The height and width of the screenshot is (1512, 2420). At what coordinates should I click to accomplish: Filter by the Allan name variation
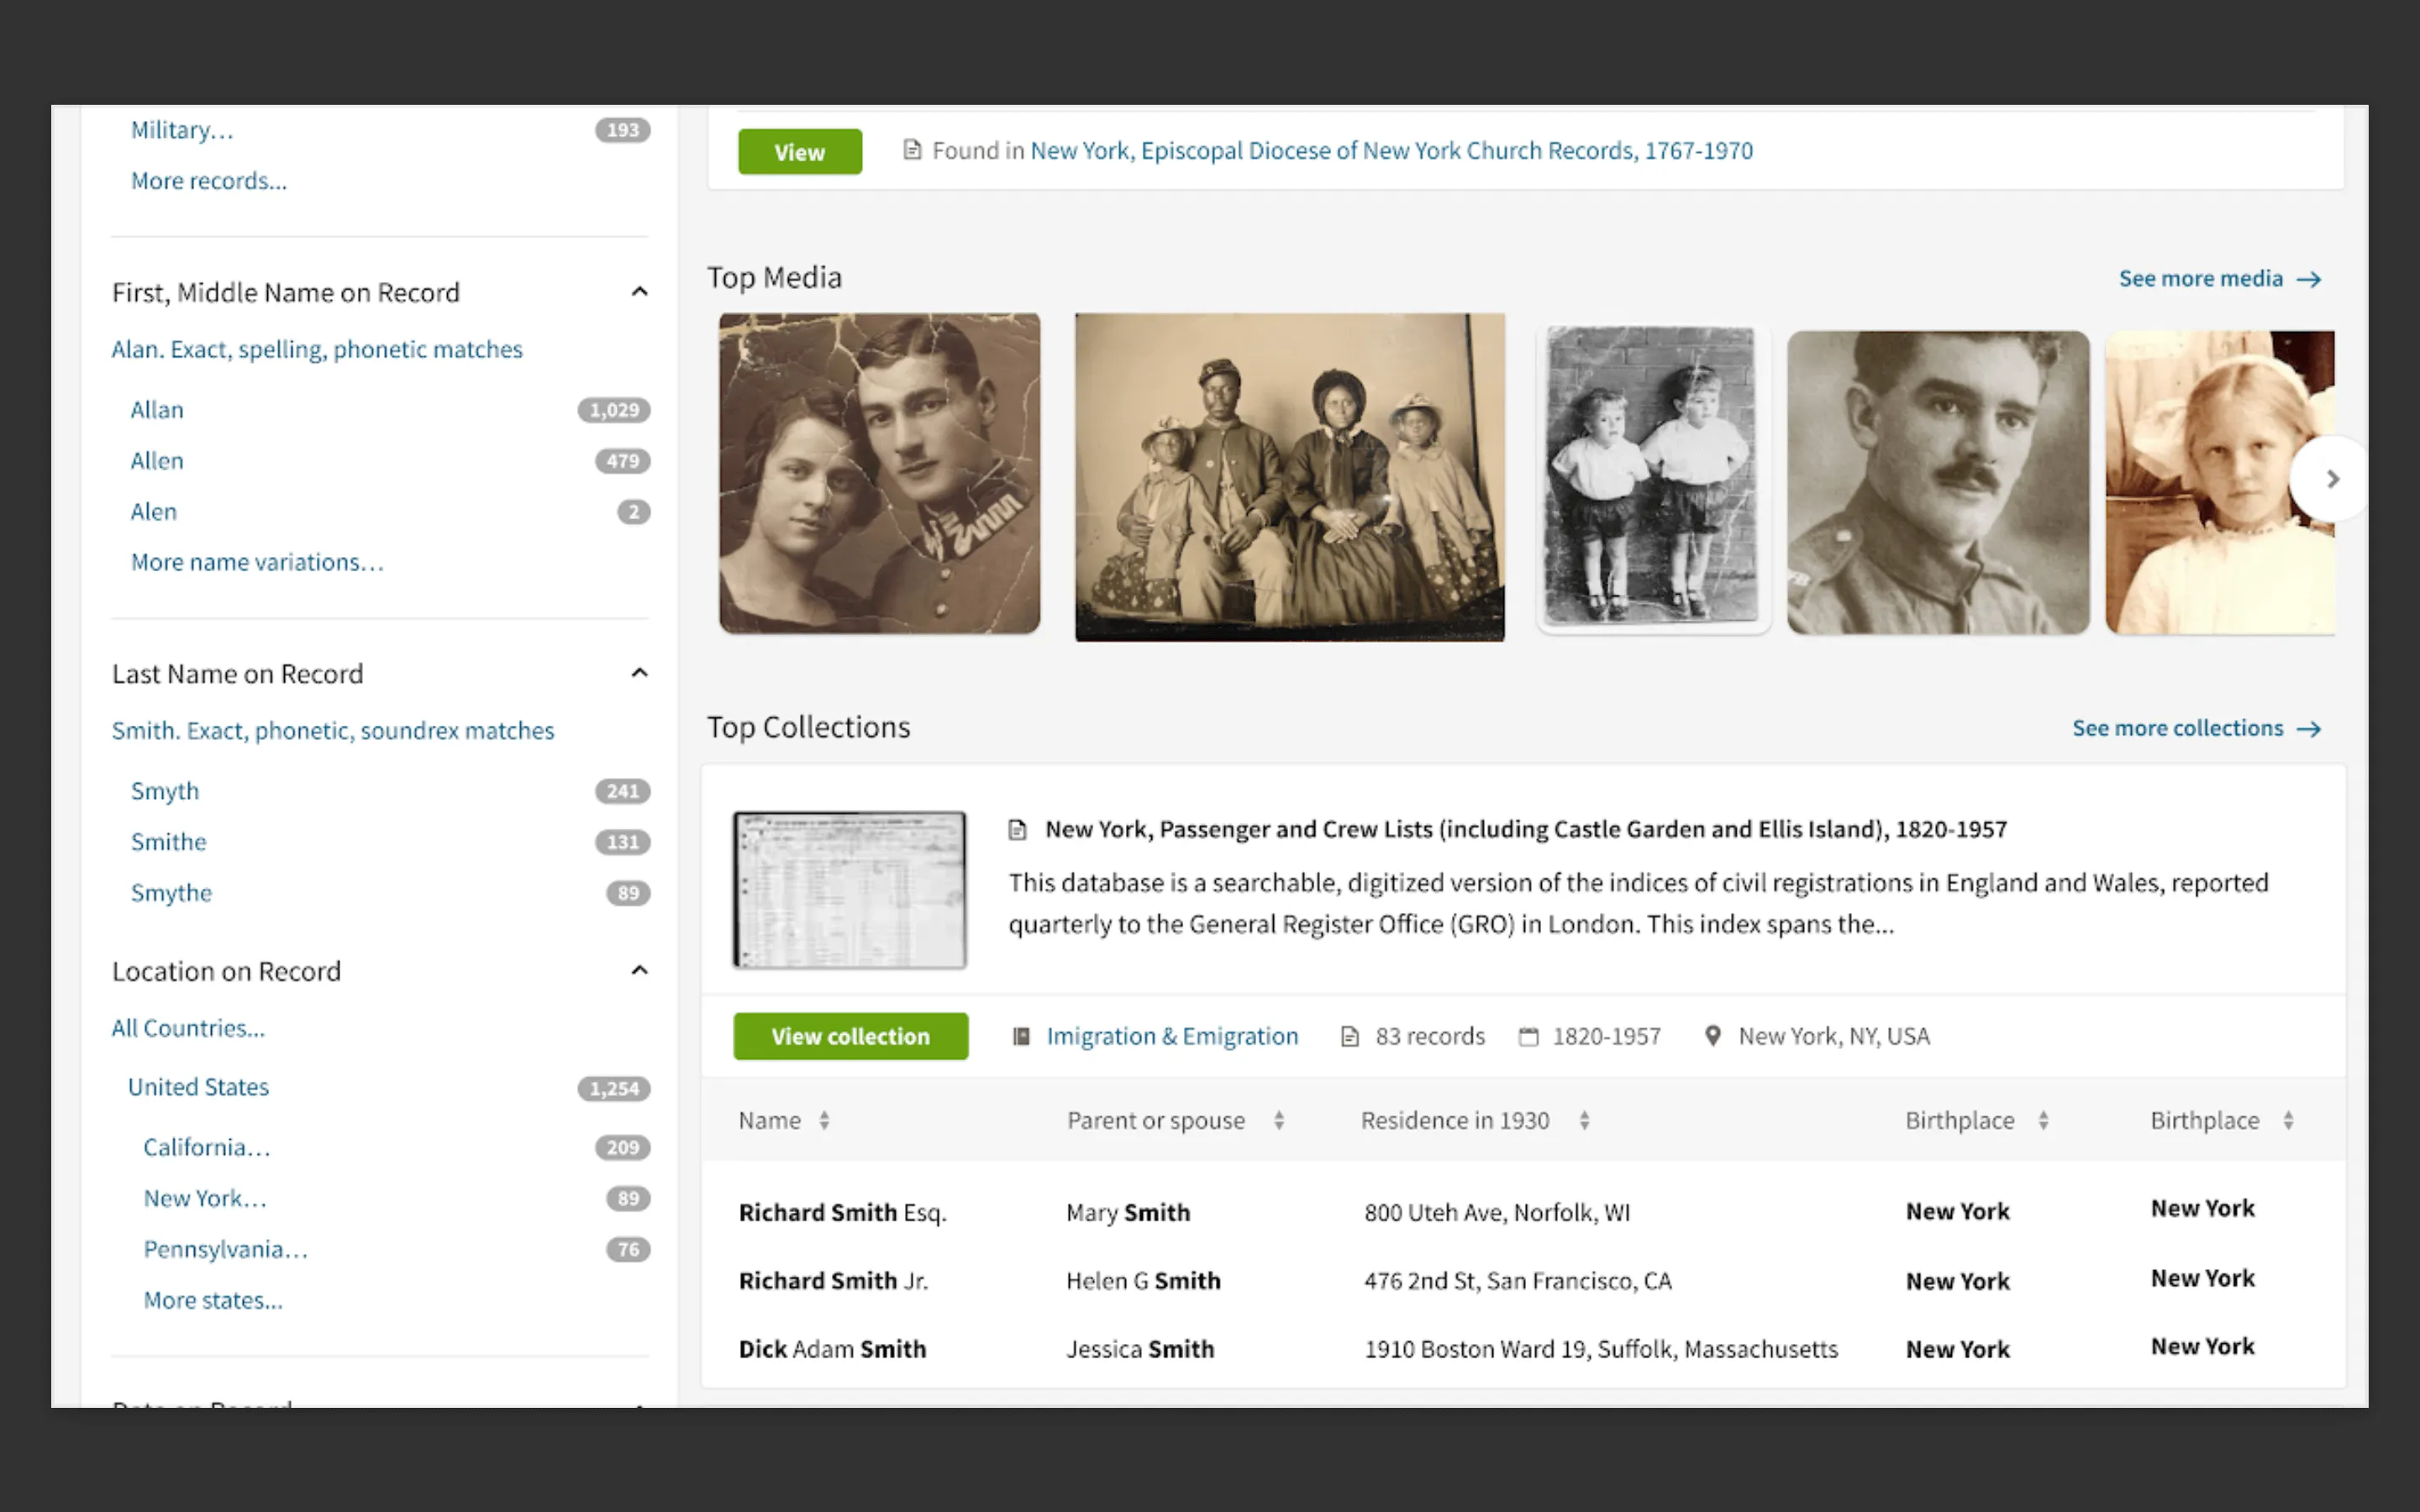point(157,410)
